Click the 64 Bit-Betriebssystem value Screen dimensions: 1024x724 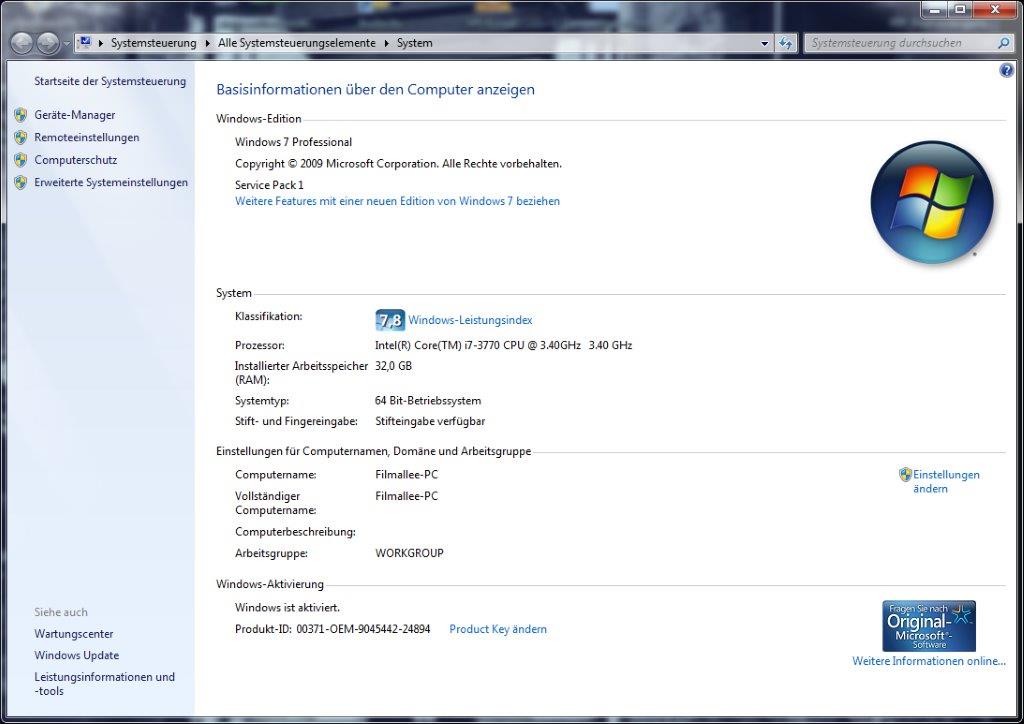[x=428, y=401]
